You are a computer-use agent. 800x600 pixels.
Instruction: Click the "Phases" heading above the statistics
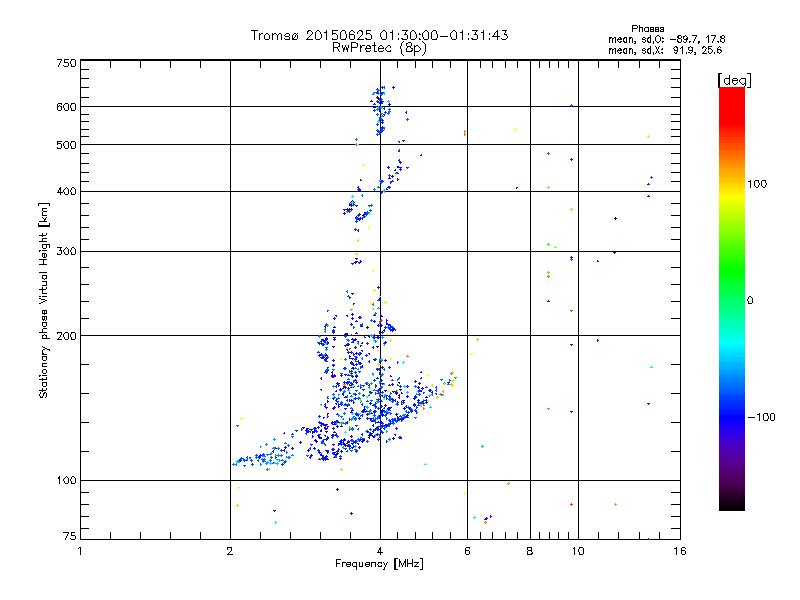647,29
